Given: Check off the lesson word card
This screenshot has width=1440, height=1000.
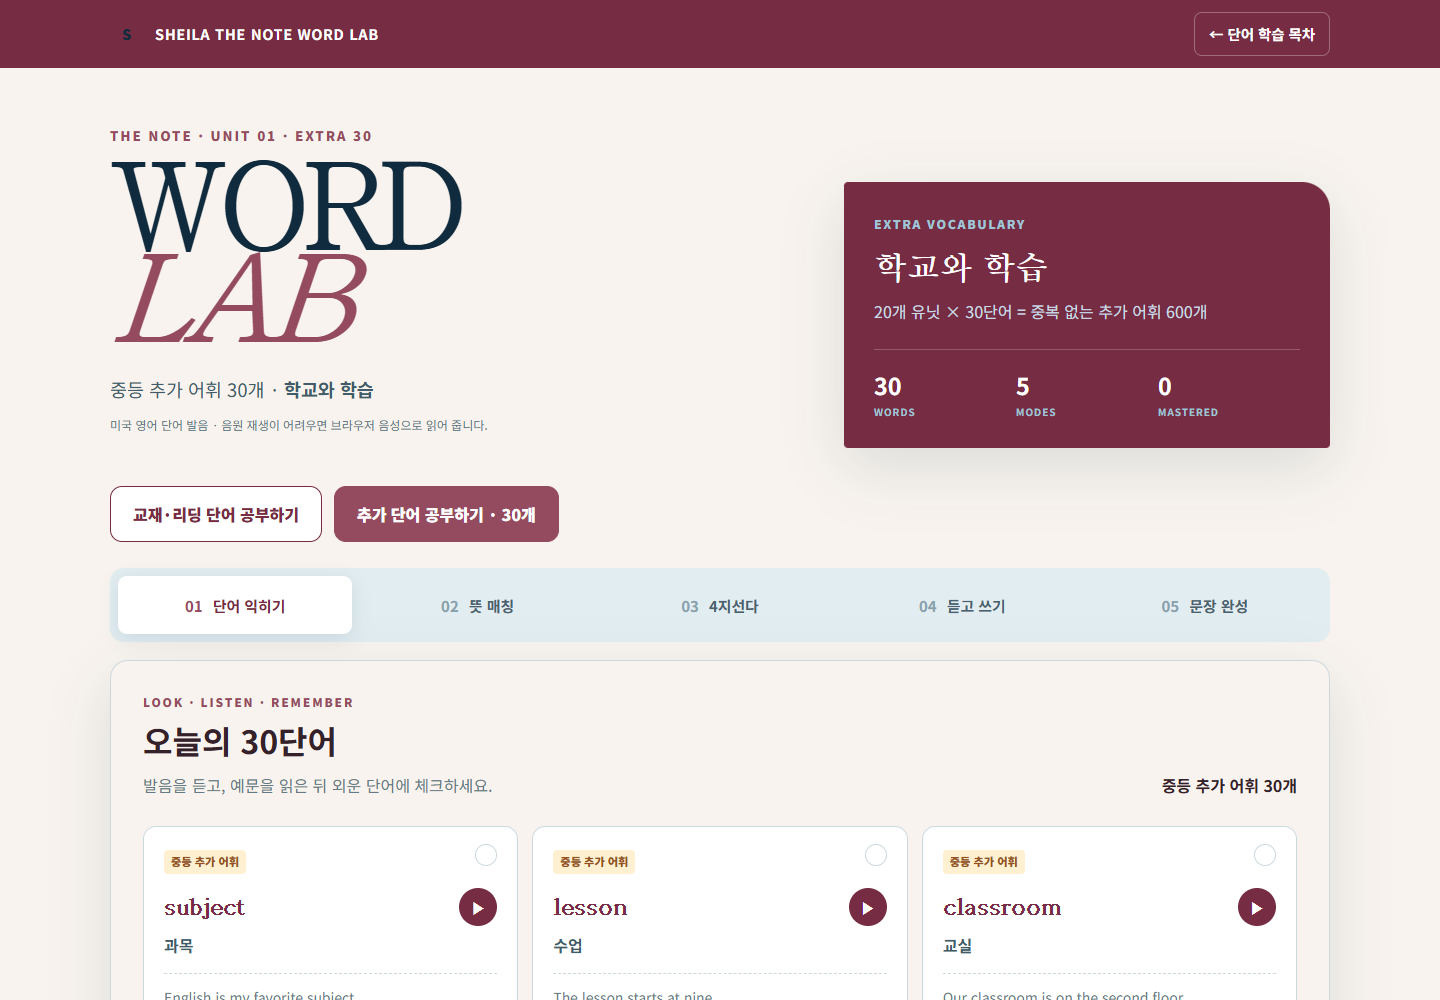Looking at the screenshot, I should click(876, 855).
